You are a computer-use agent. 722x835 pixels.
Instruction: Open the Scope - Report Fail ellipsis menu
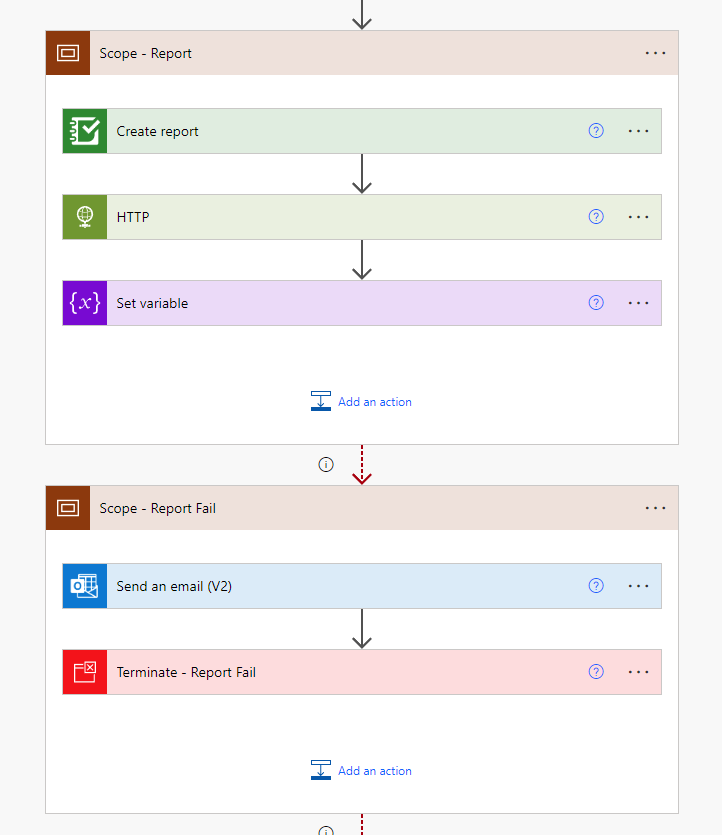coord(655,508)
